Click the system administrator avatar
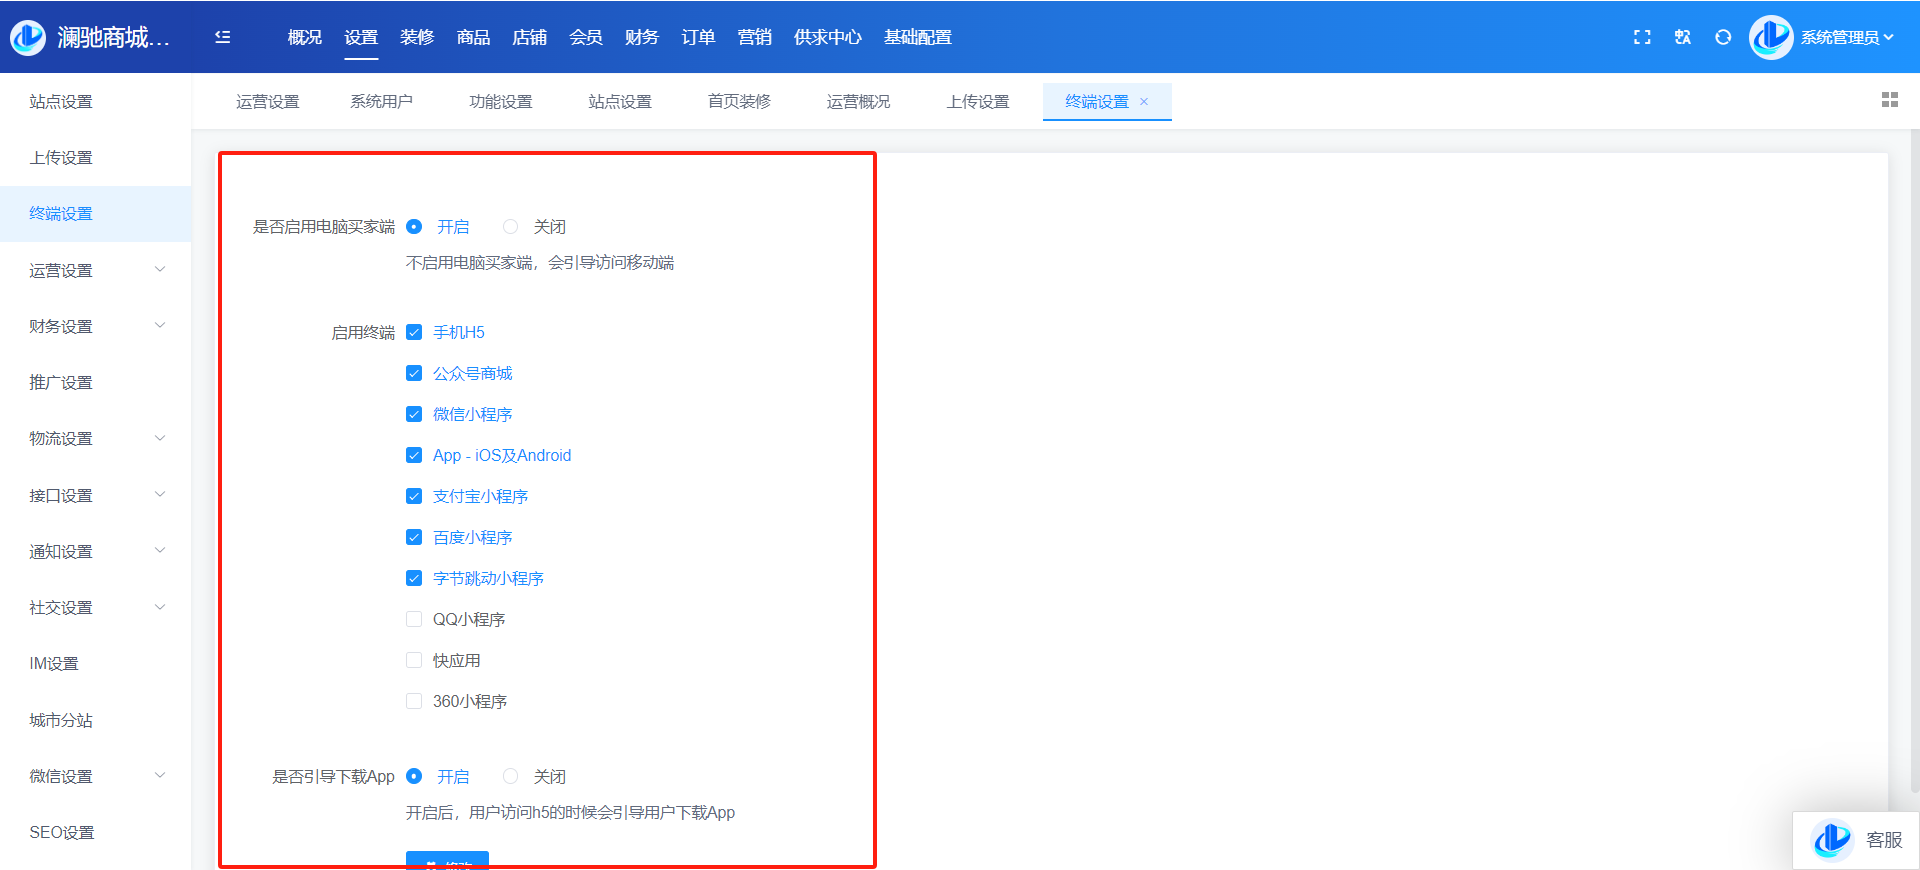The image size is (1920, 870). tap(1770, 37)
